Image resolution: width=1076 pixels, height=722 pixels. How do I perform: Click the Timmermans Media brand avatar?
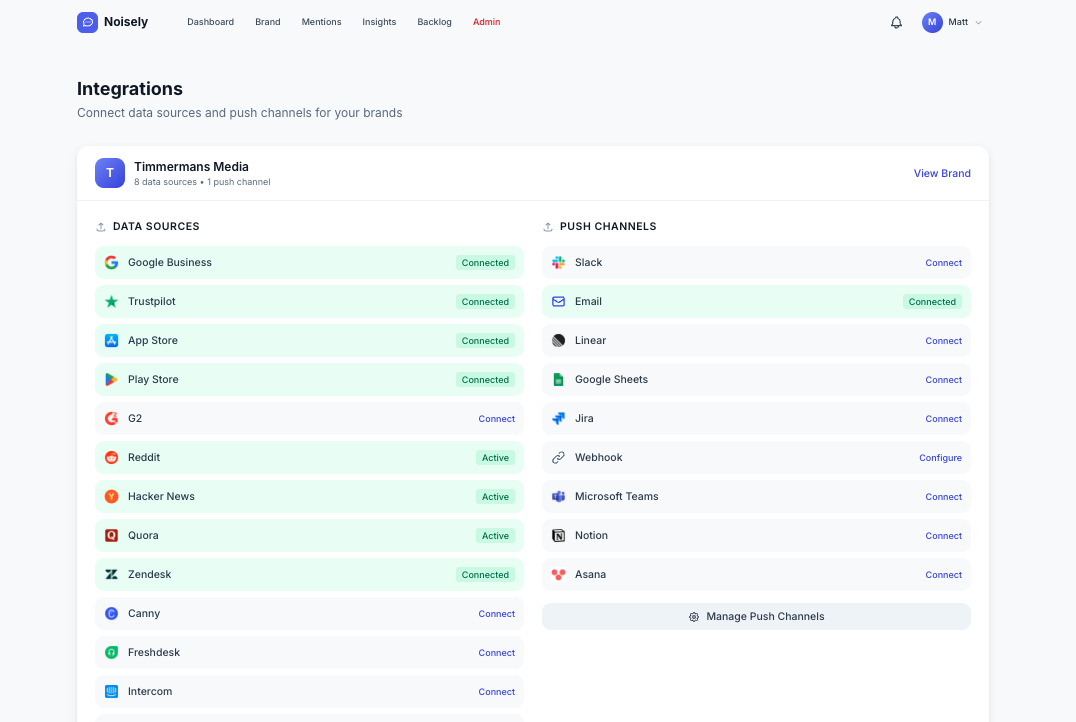[110, 173]
